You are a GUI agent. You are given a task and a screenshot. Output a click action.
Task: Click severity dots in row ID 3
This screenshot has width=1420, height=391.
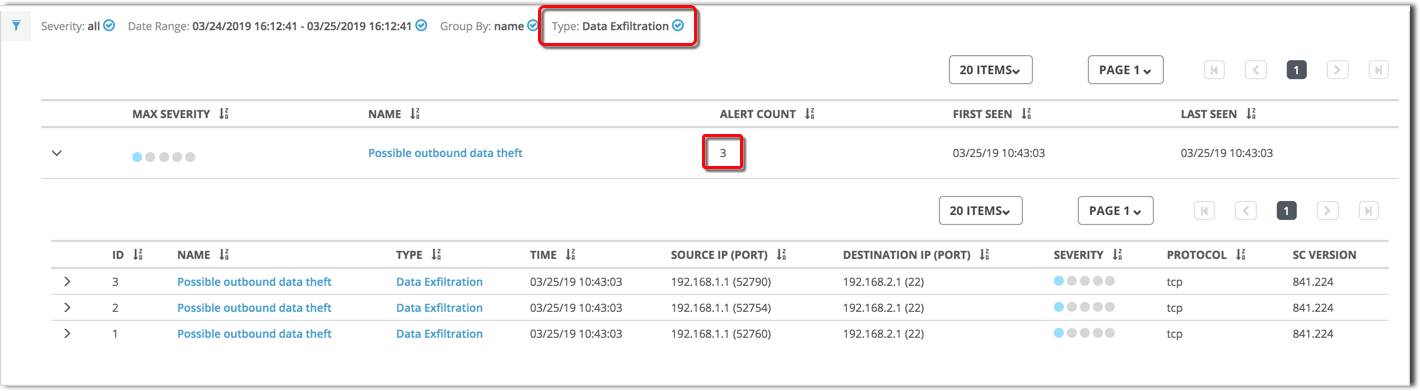point(1084,282)
